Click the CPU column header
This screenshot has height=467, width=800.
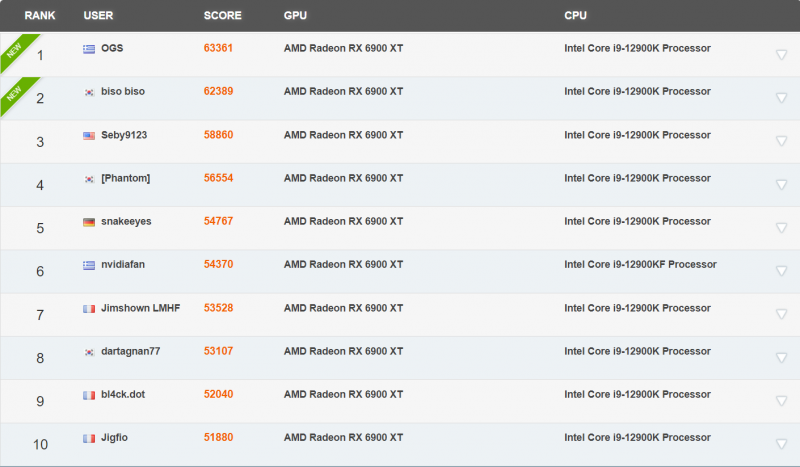(576, 16)
